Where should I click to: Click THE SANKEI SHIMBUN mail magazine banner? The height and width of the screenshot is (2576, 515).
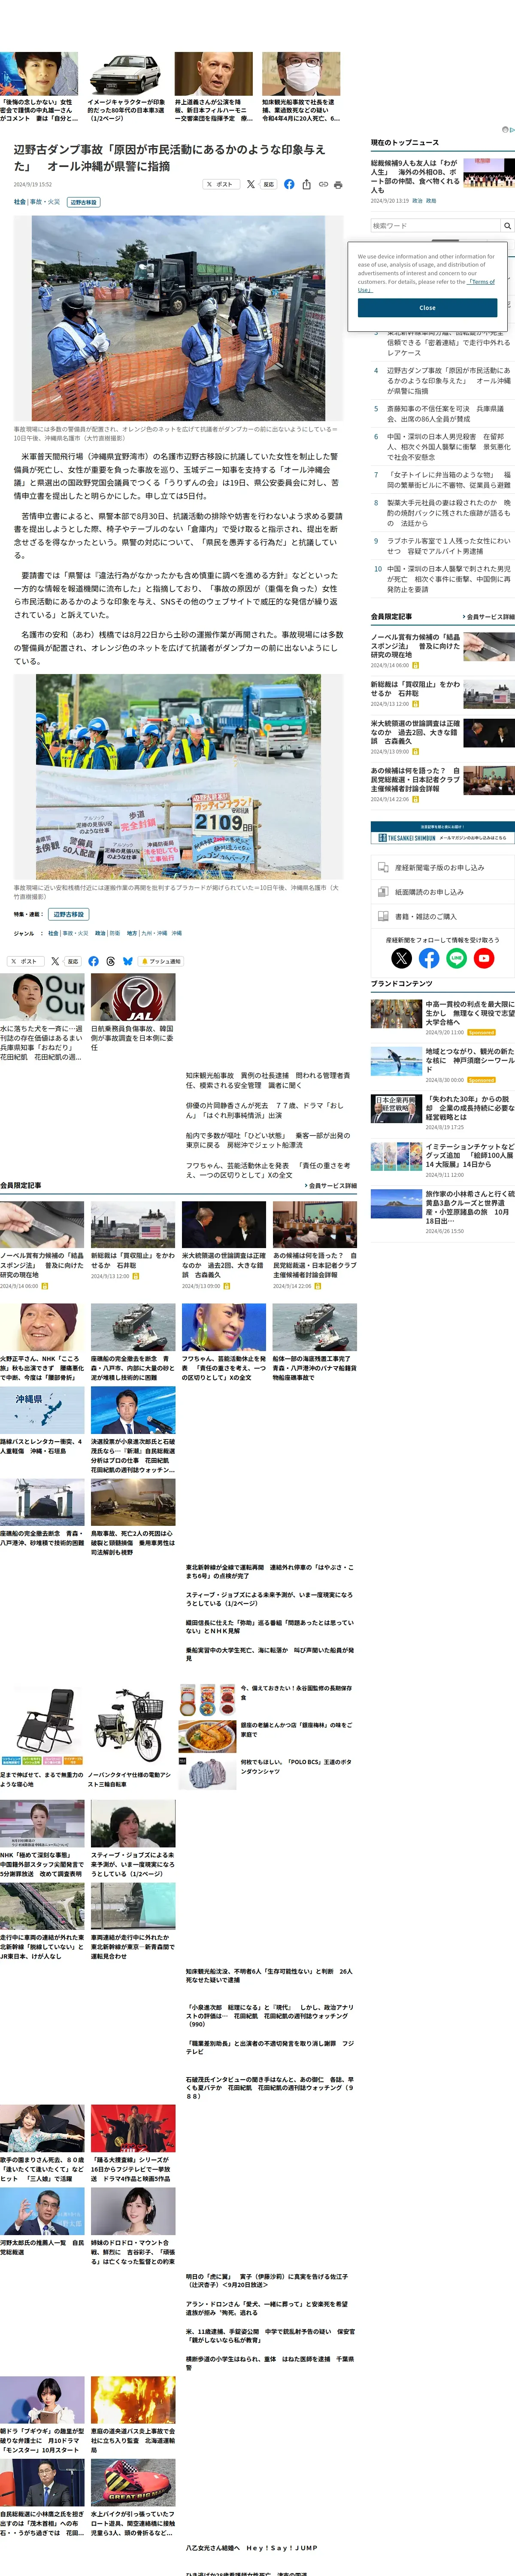pos(443,833)
